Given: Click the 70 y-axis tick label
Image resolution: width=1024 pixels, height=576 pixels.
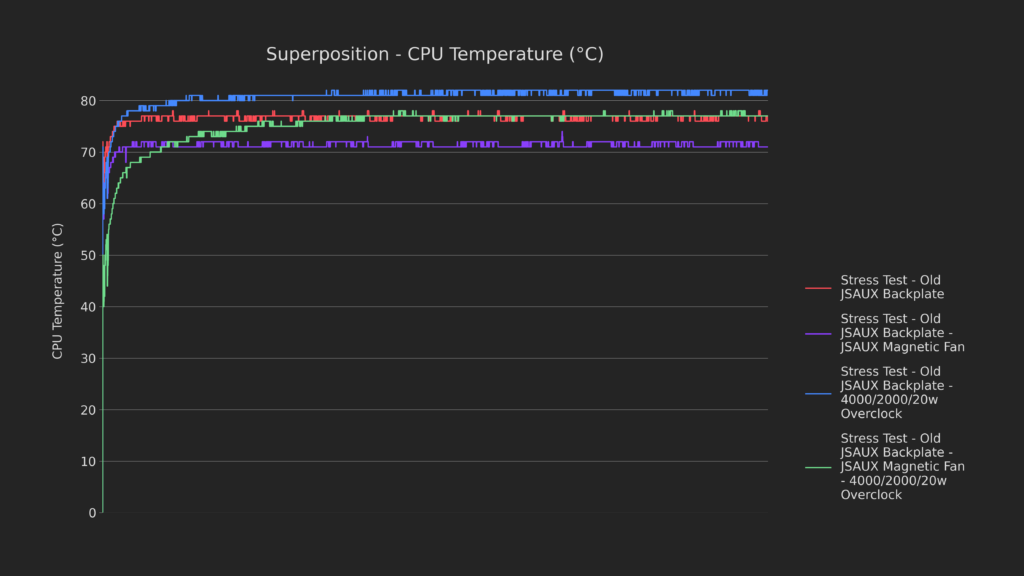Looking at the screenshot, I should [88, 153].
